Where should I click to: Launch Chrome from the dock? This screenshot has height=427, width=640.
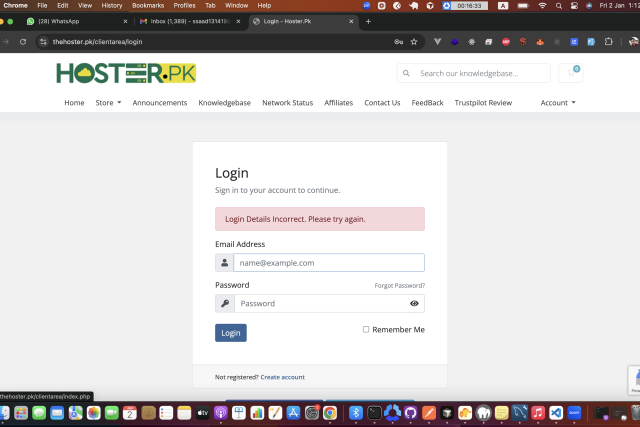pyautogui.click(x=329, y=412)
